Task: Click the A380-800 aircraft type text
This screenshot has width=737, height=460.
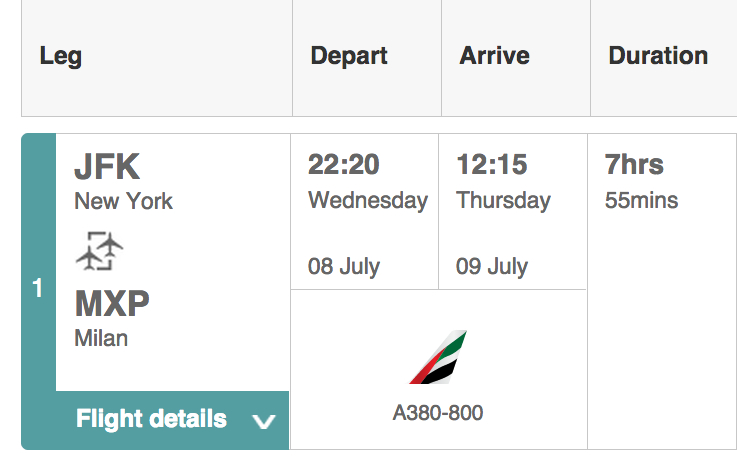Action: point(438,413)
